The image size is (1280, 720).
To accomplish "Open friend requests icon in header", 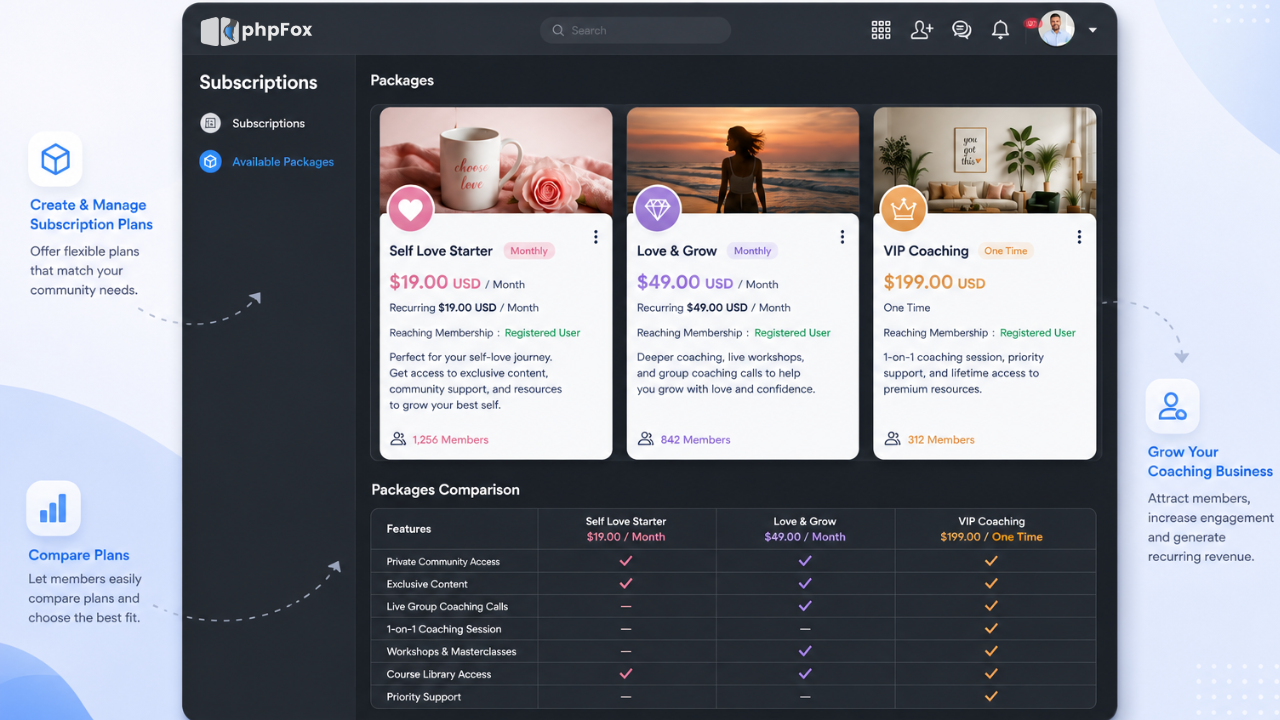I will click(x=922, y=30).
